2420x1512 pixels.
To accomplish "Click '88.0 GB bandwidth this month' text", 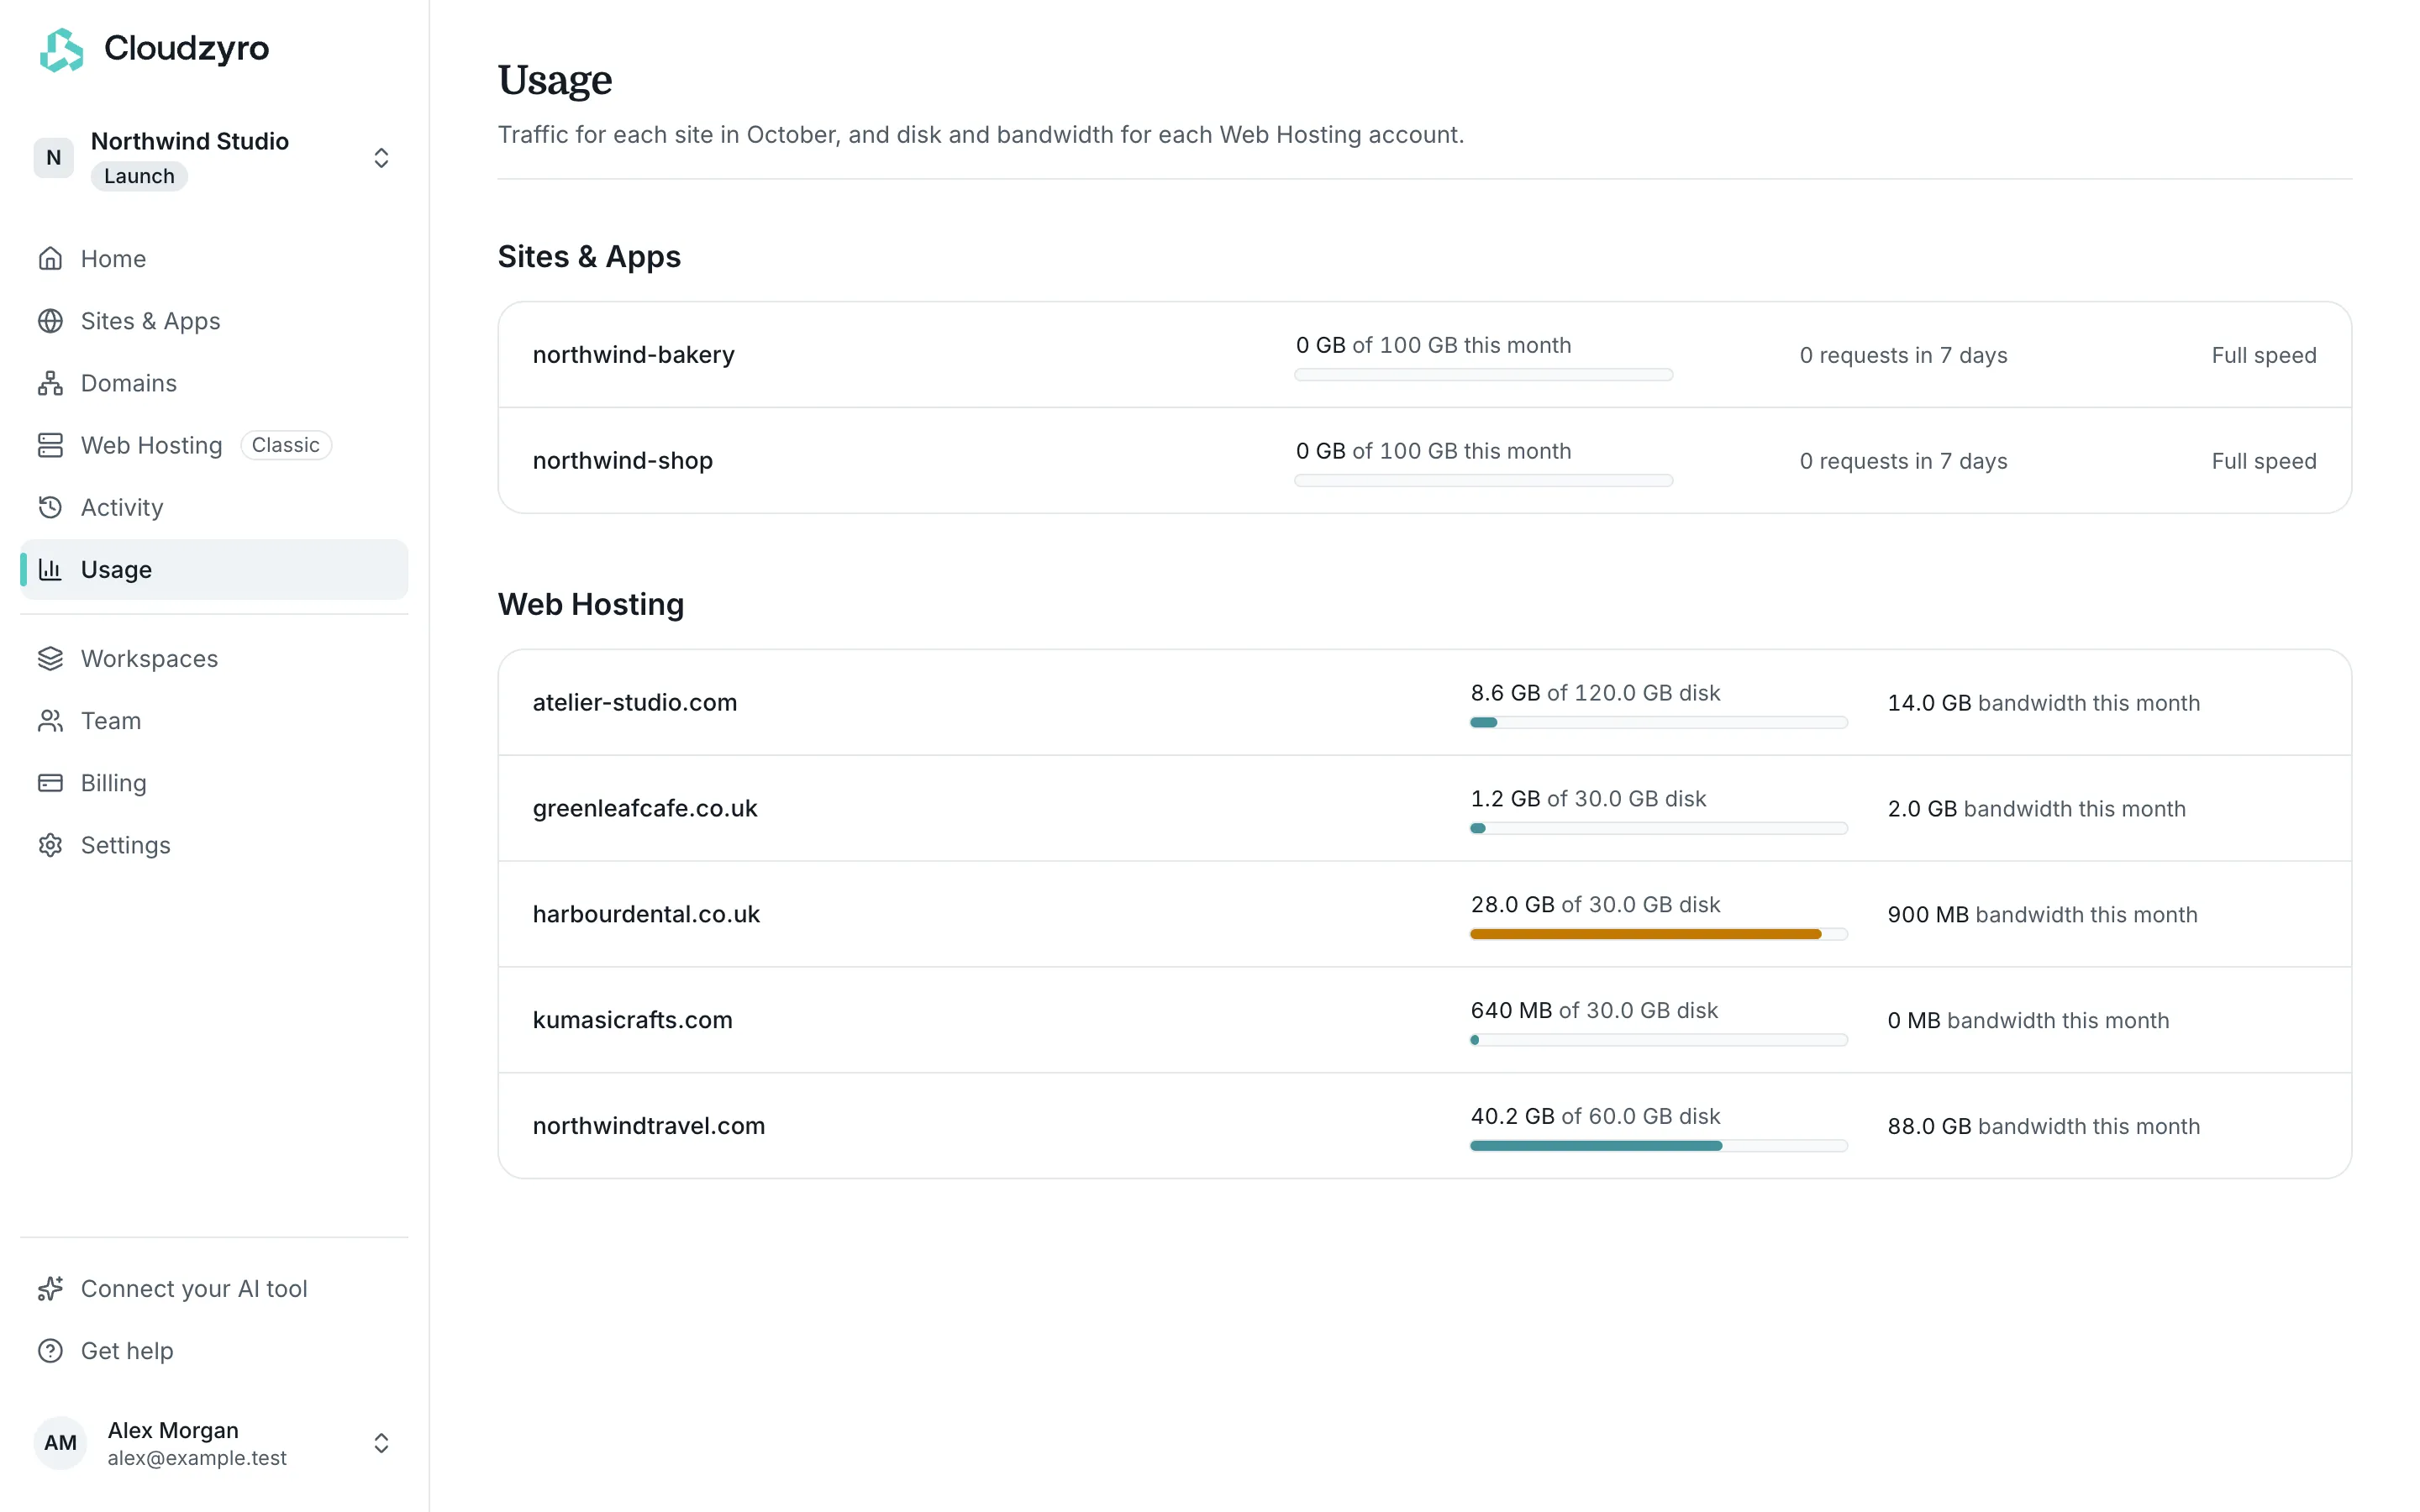I will (2043, 1127).
